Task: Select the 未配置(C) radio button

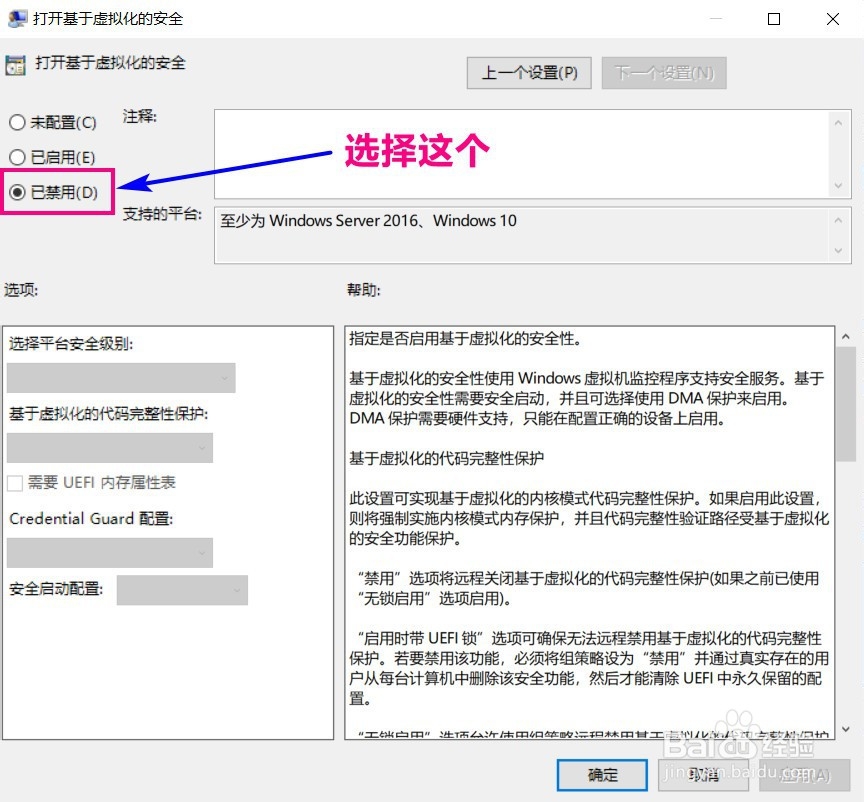Action: click(x=17, y=122)
